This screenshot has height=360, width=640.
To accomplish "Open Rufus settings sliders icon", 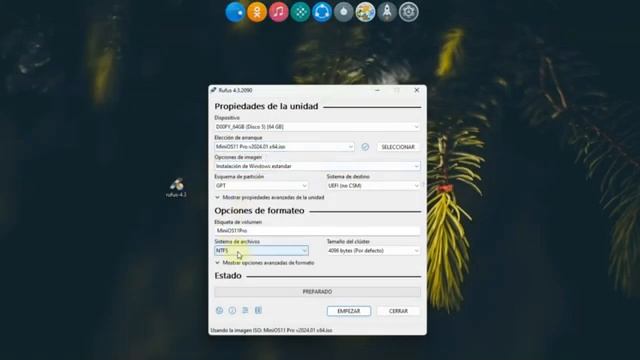I will [245, 311].
